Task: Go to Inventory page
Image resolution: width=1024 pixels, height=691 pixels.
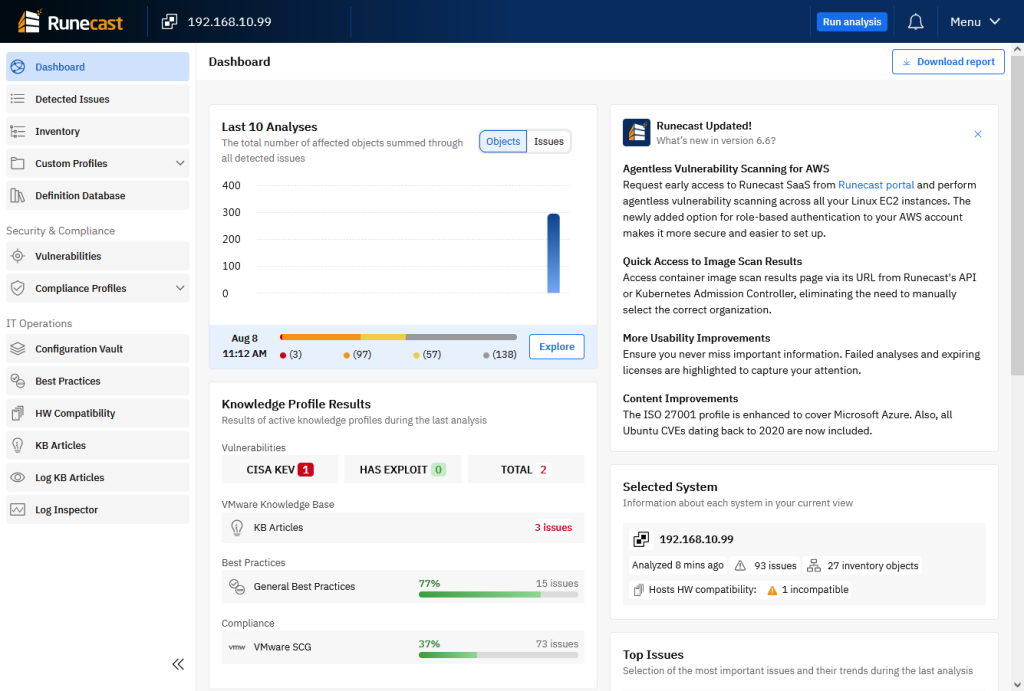Action: (x=97, y=131)
